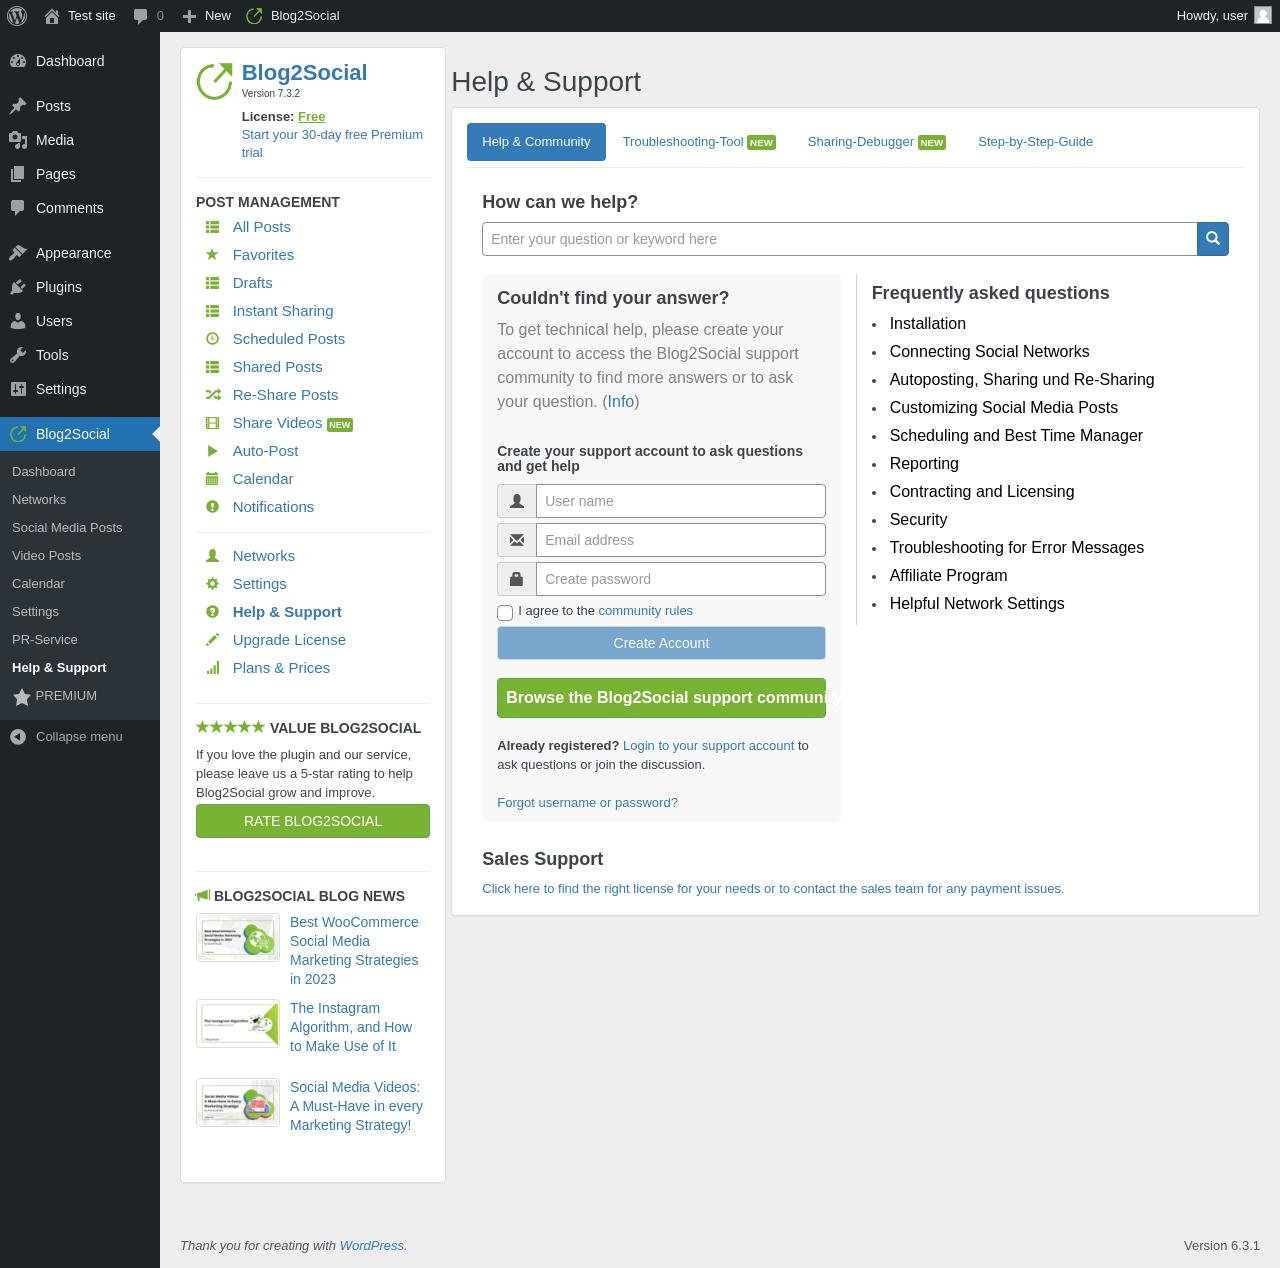
Task: Open the sales support license link
Action: (773, 889)
